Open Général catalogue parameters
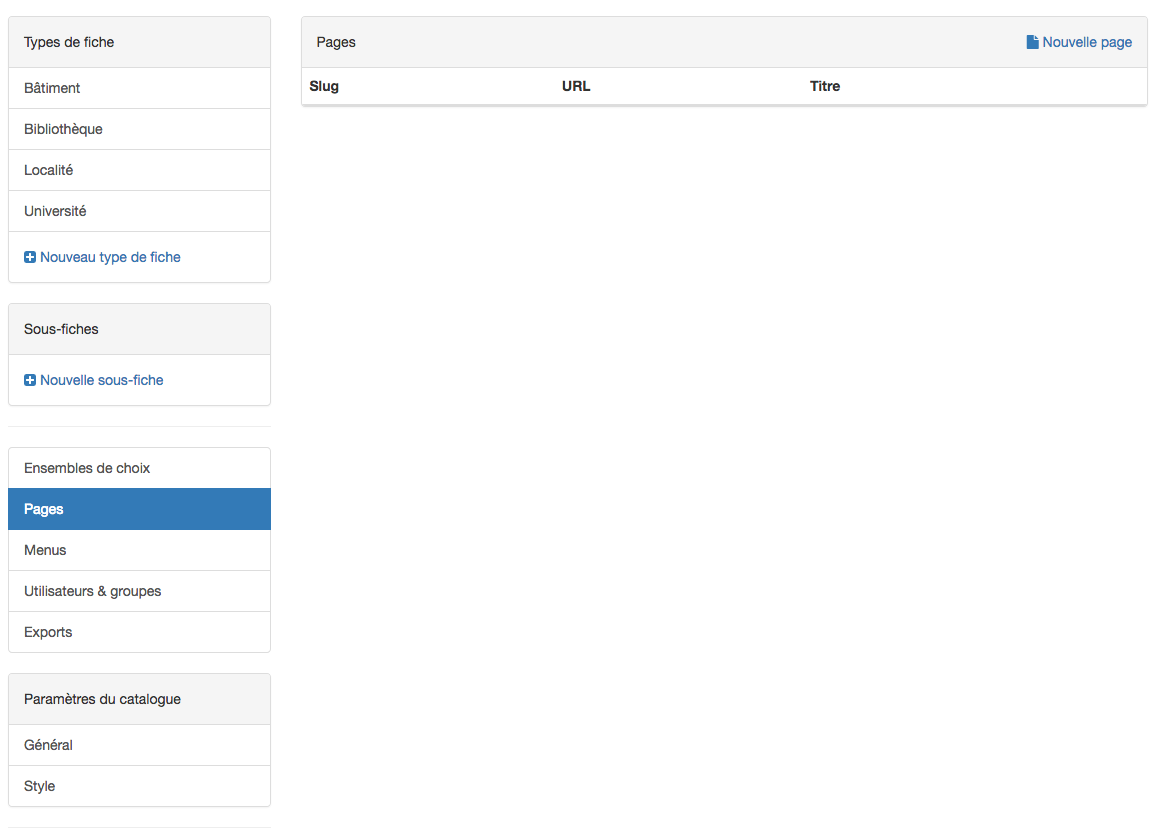This screenshot has width=1167, height=837. (48, 745)
